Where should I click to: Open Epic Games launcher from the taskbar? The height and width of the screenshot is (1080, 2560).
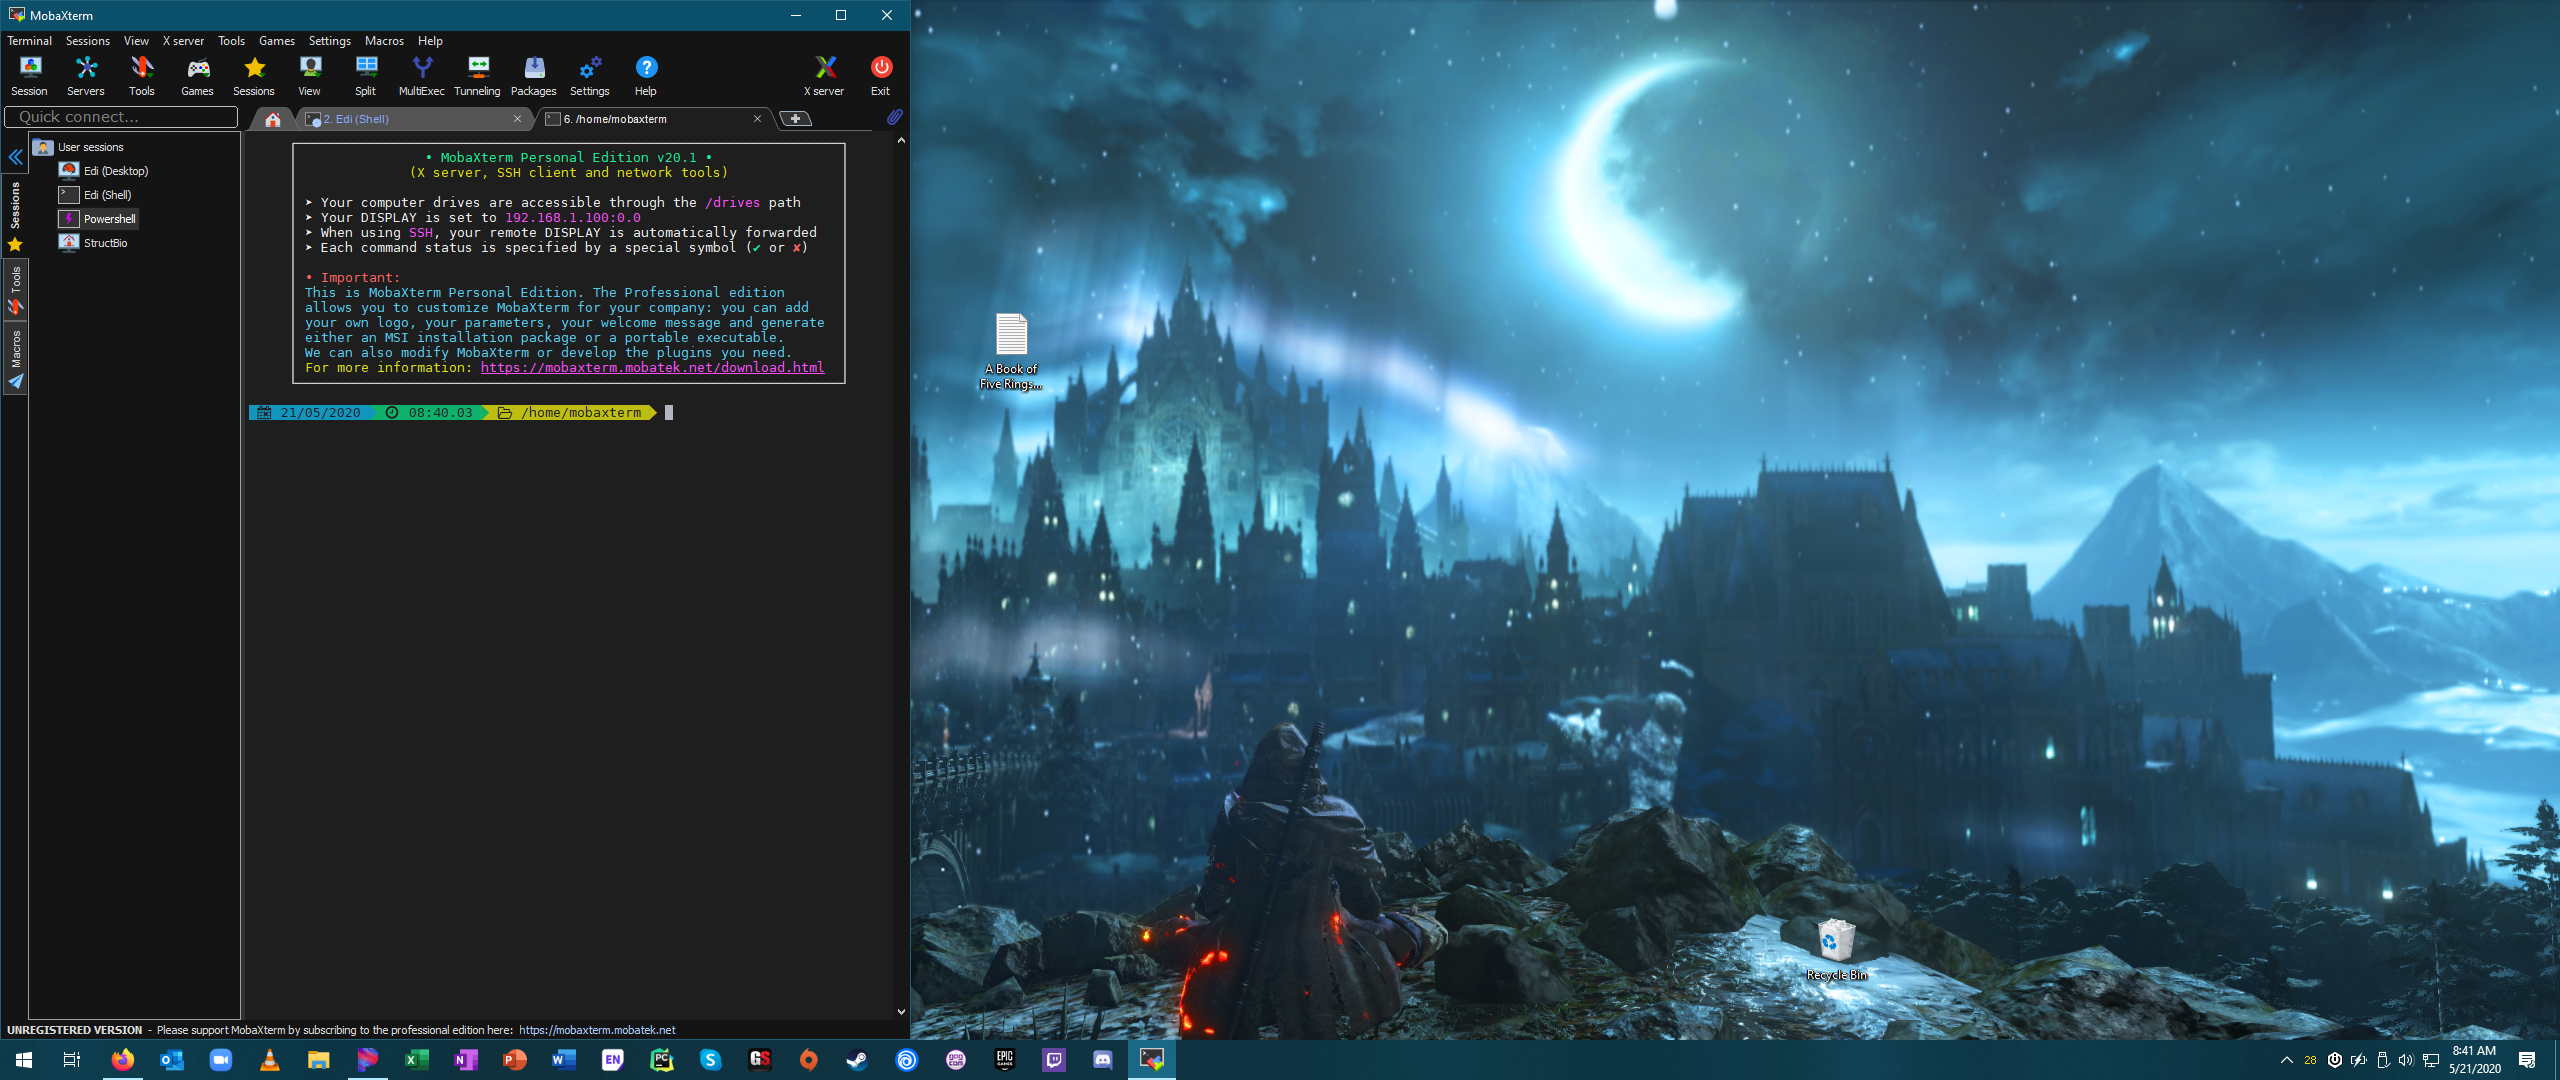(x=1004, y=1060)
